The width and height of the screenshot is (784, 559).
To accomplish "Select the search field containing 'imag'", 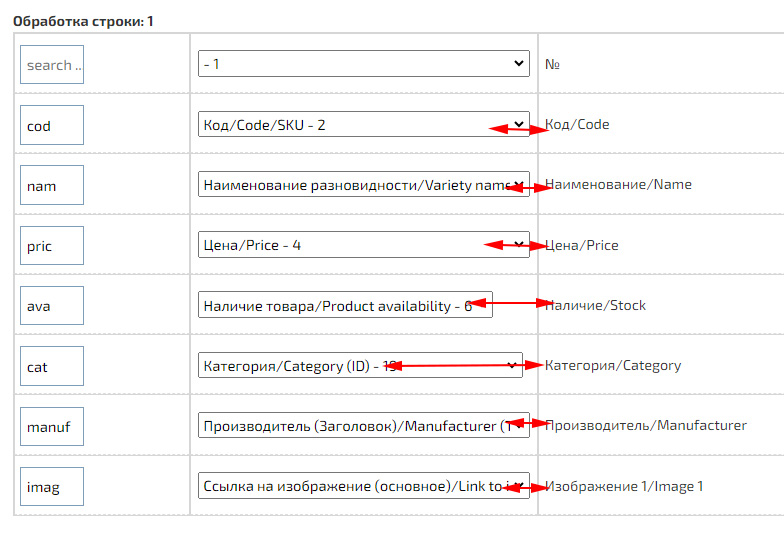I will (x=51, y=487).
